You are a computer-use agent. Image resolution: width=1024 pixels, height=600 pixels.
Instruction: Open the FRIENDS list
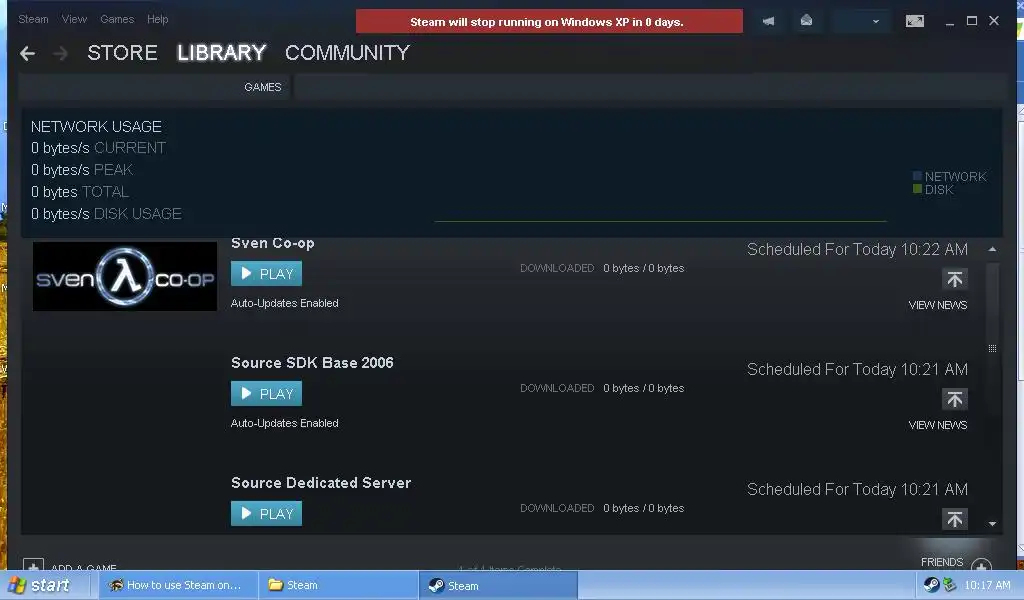click(942, 562)
